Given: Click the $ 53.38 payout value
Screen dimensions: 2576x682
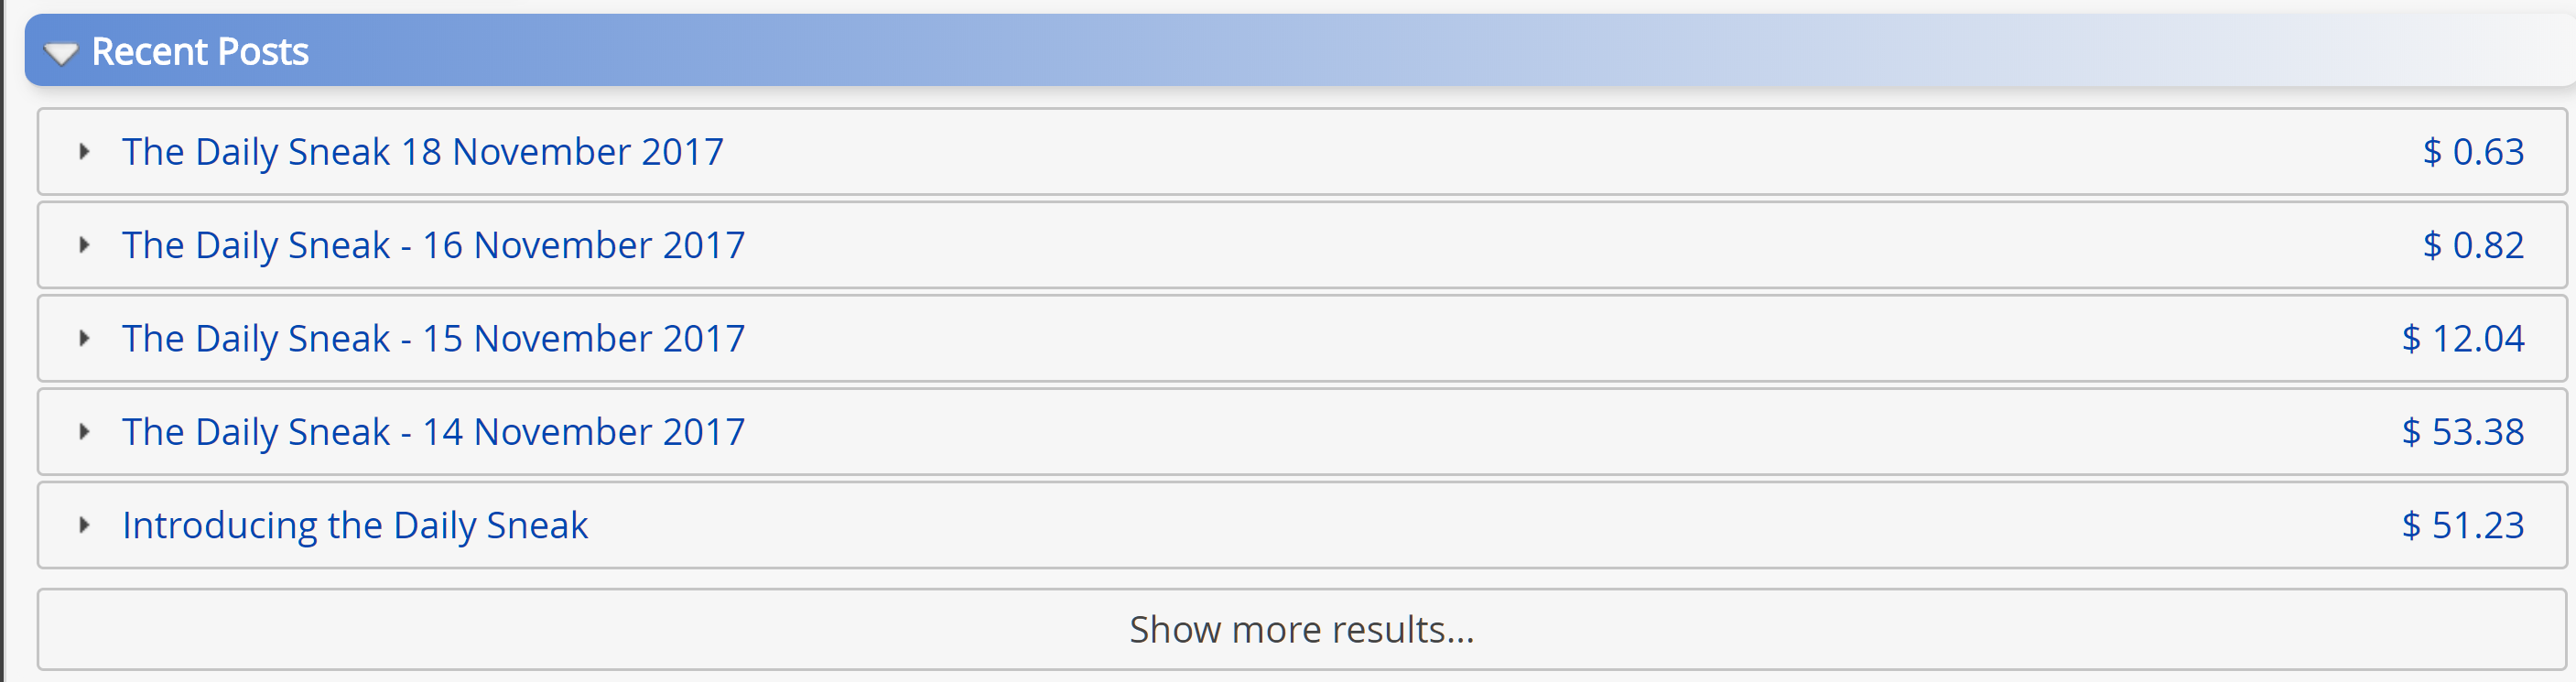Looking at the screenshot, I should (x=2462, y=432).
